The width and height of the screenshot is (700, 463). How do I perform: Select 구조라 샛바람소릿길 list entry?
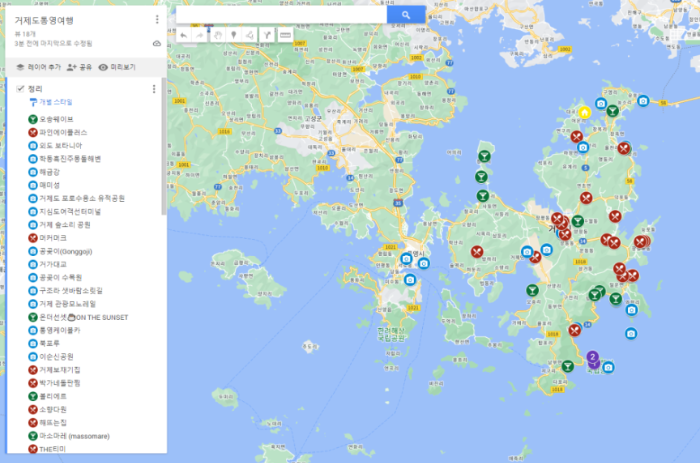(71, 291)
